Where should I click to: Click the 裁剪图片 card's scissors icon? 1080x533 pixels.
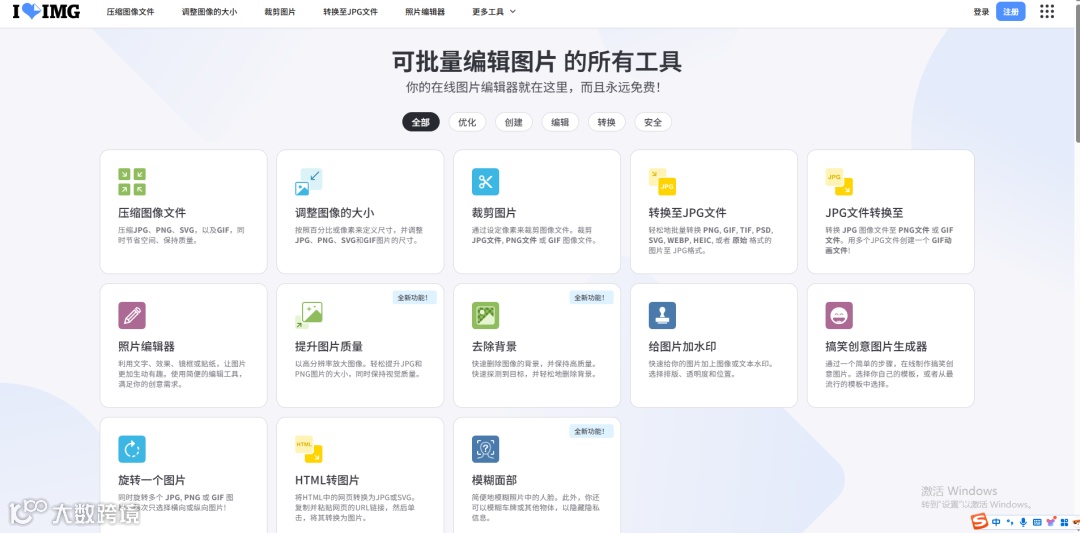pyautogui.click(x=486, y=182)
